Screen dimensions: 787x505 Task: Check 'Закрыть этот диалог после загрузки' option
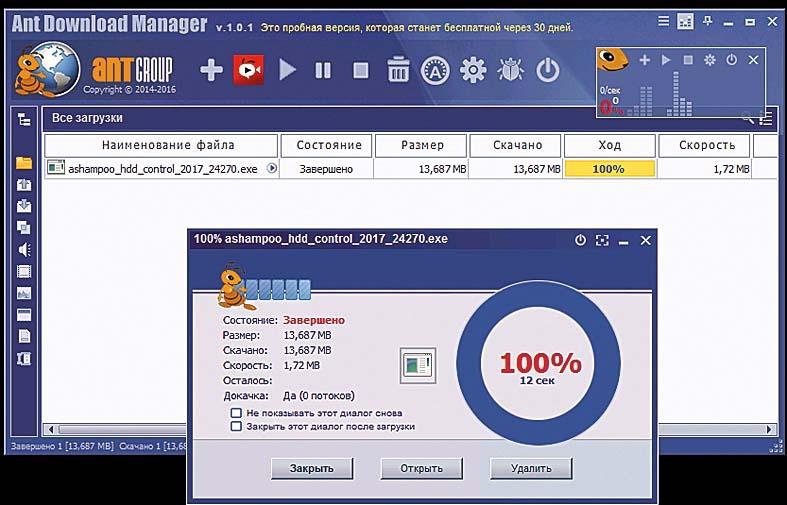(x=236, y=425)
